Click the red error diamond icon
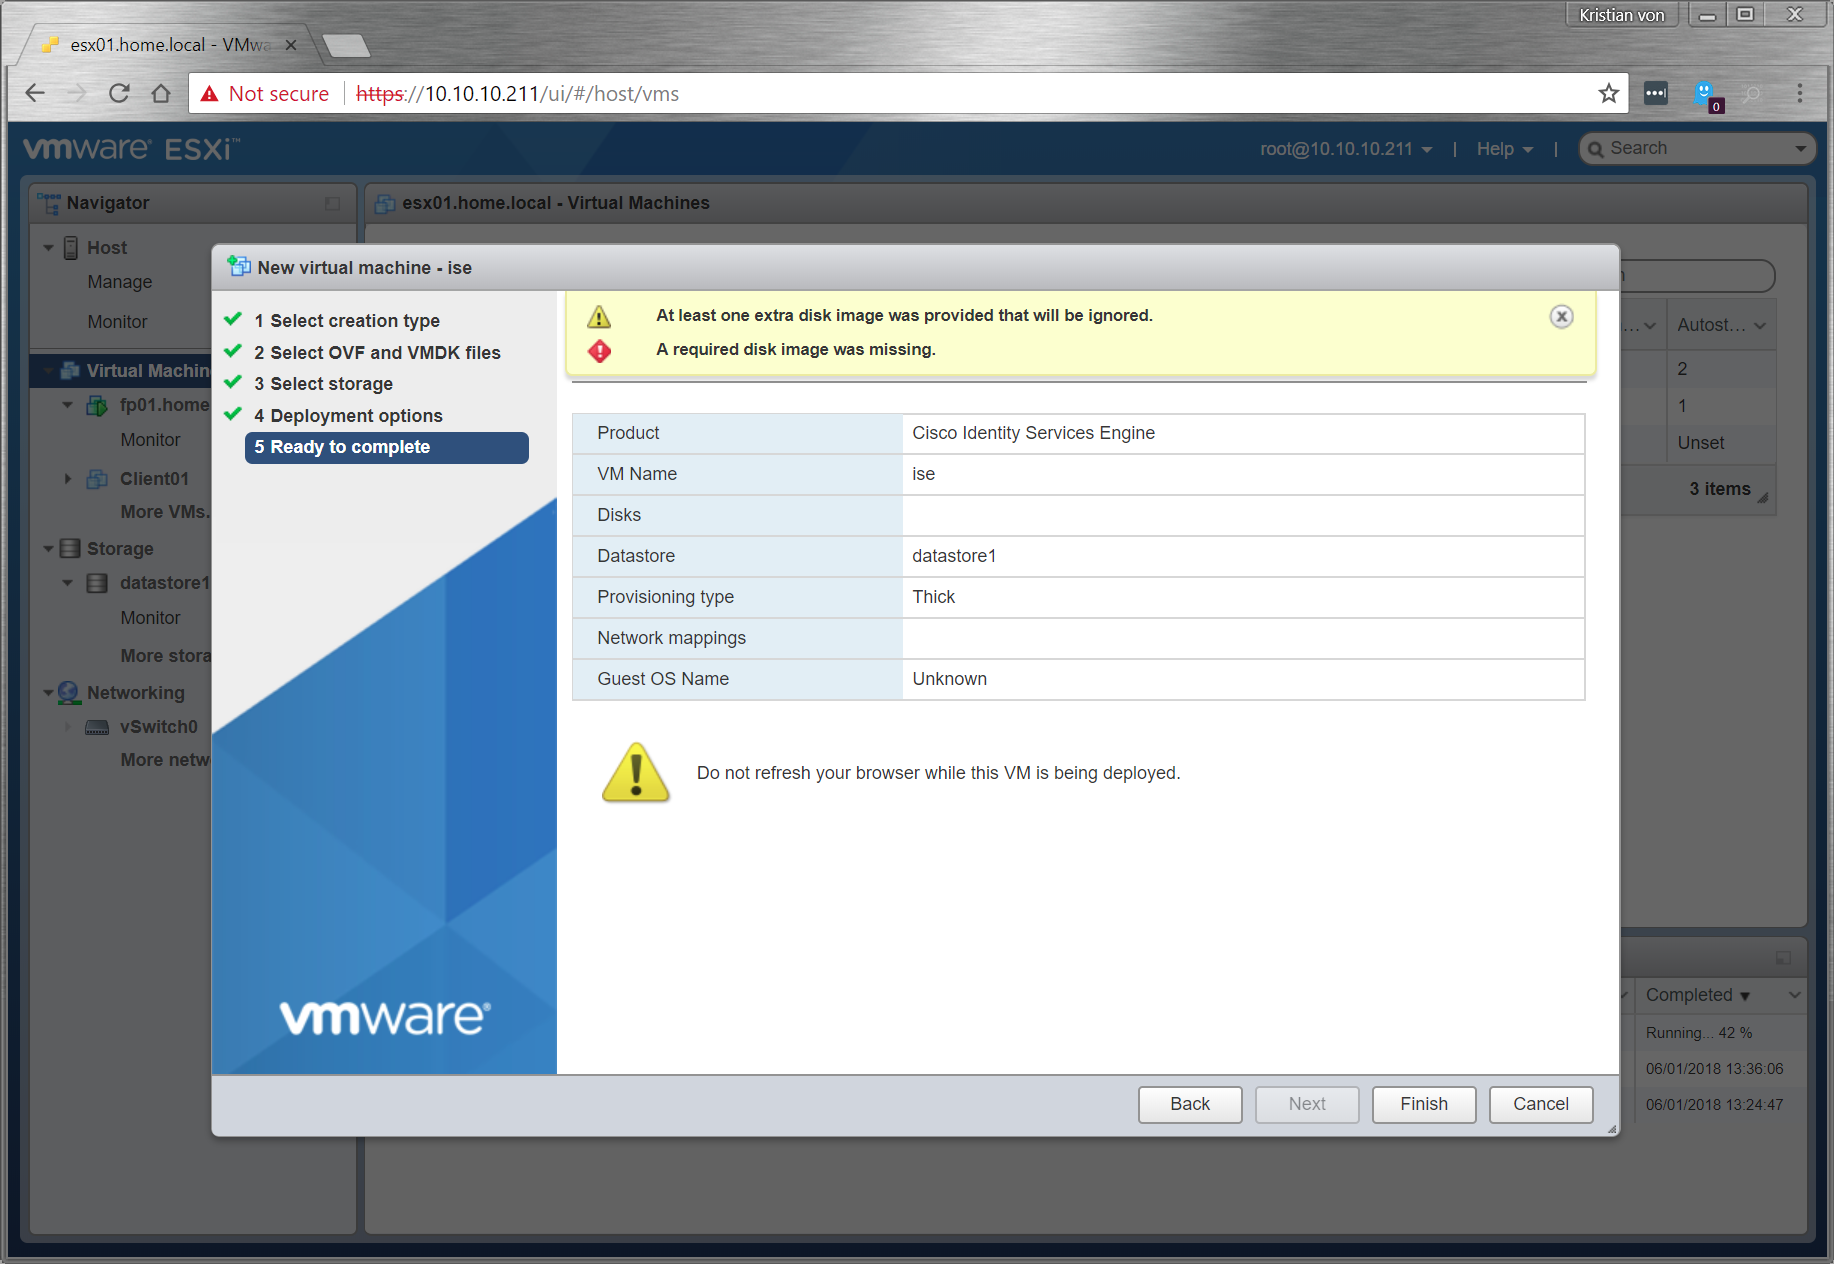 (x=599, y=351)
